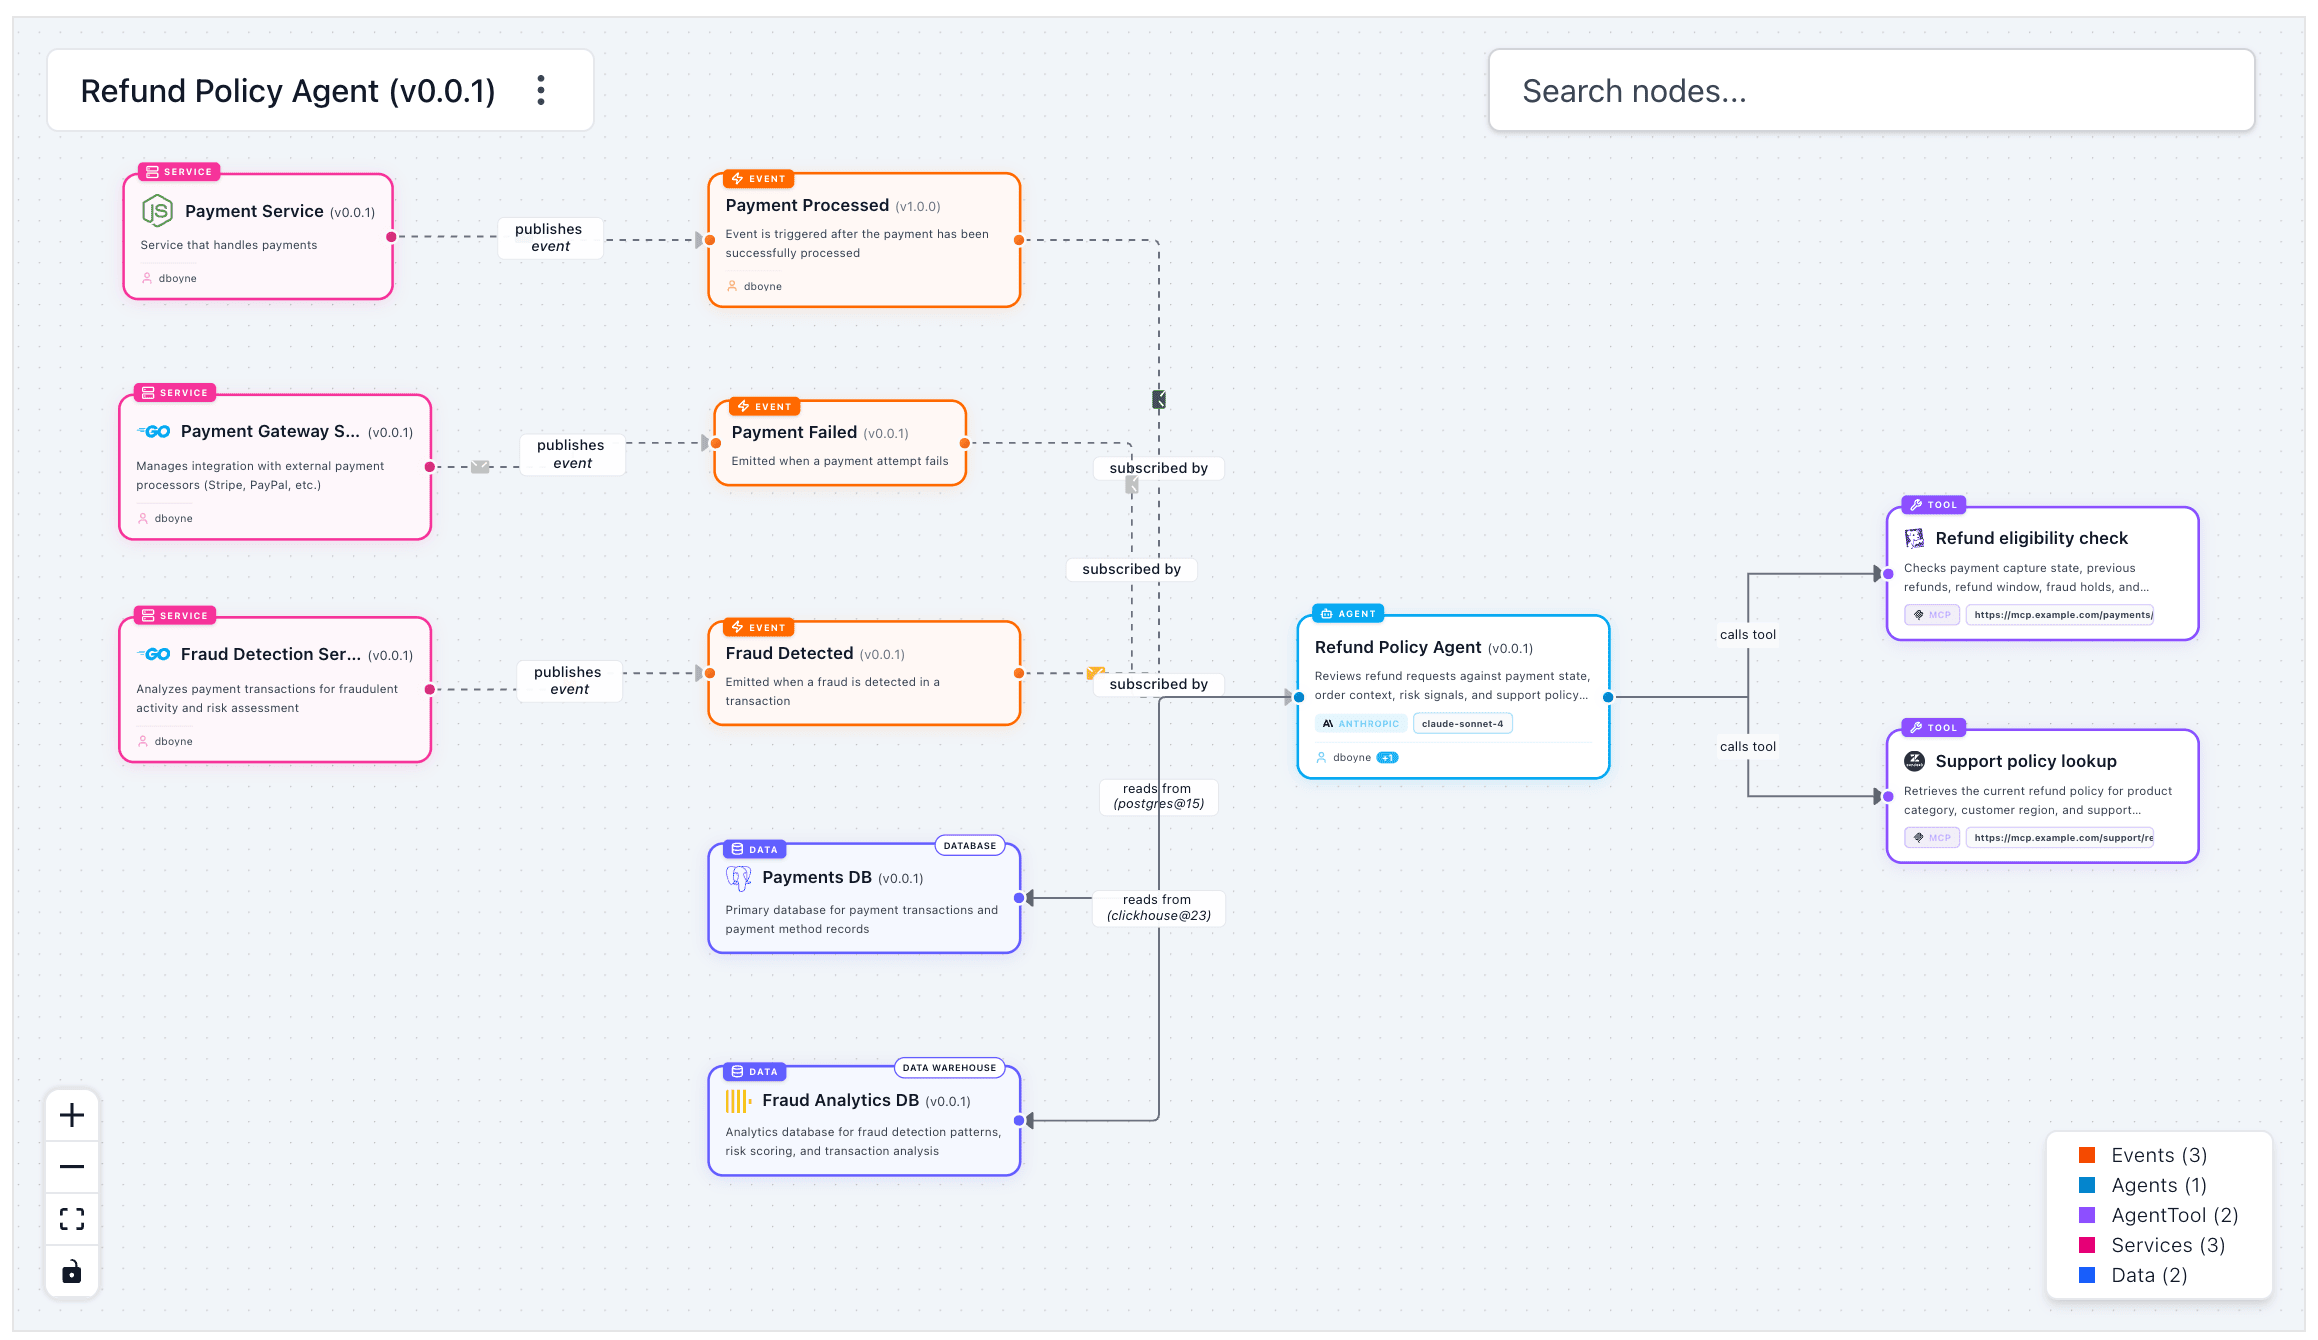Select Data (2) in the legend
Screen dimensions: 2318x1340
click(2133, 1275)
